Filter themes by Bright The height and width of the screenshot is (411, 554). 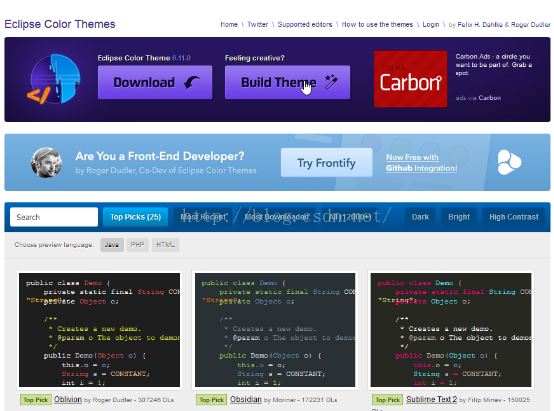click(459, 217)
